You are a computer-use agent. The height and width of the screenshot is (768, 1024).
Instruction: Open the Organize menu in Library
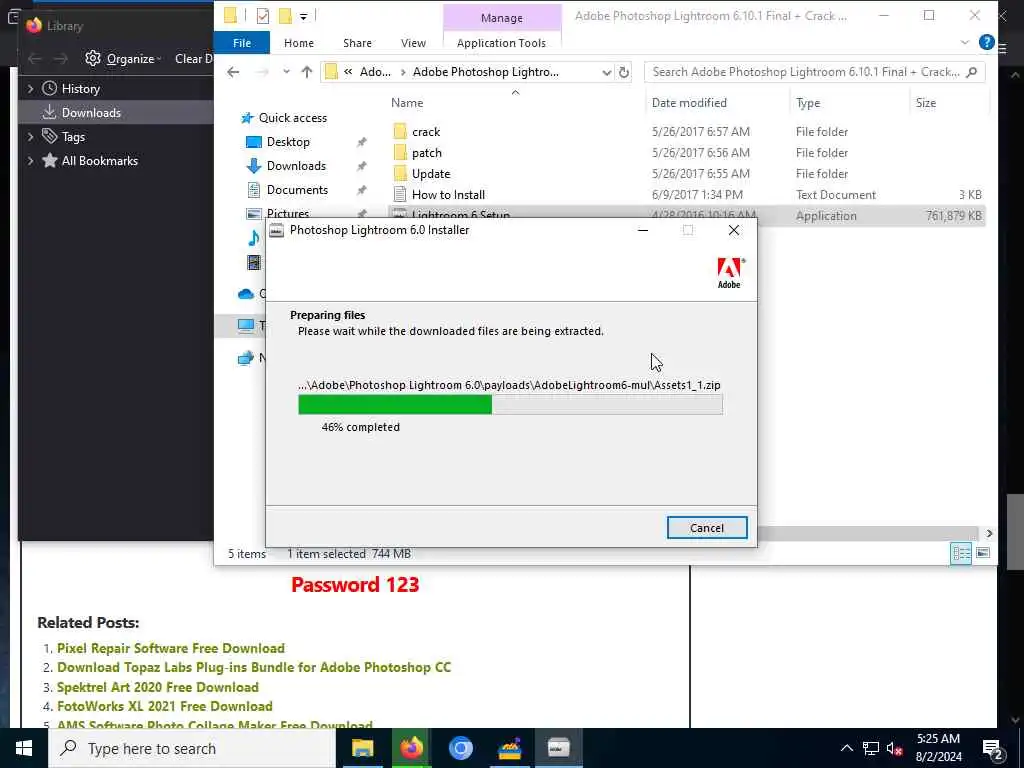123,59
